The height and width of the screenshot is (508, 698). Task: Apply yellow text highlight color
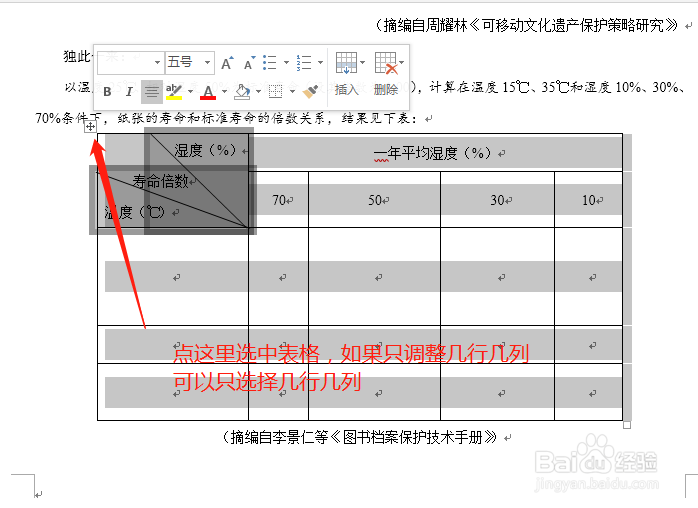click(173, 91)
